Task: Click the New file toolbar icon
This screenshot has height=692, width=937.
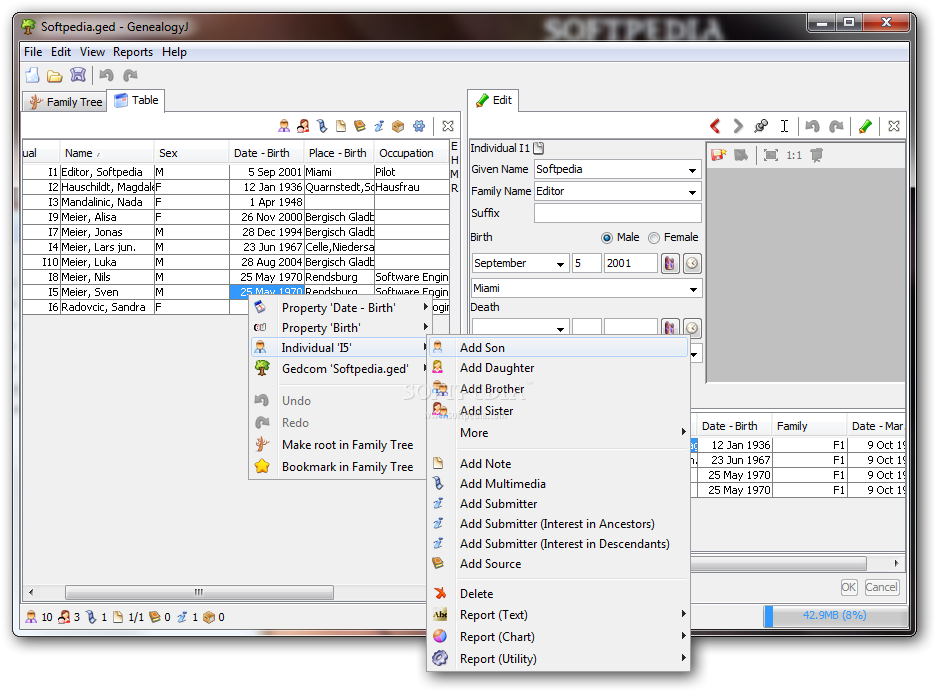Action: click(32, 75)
